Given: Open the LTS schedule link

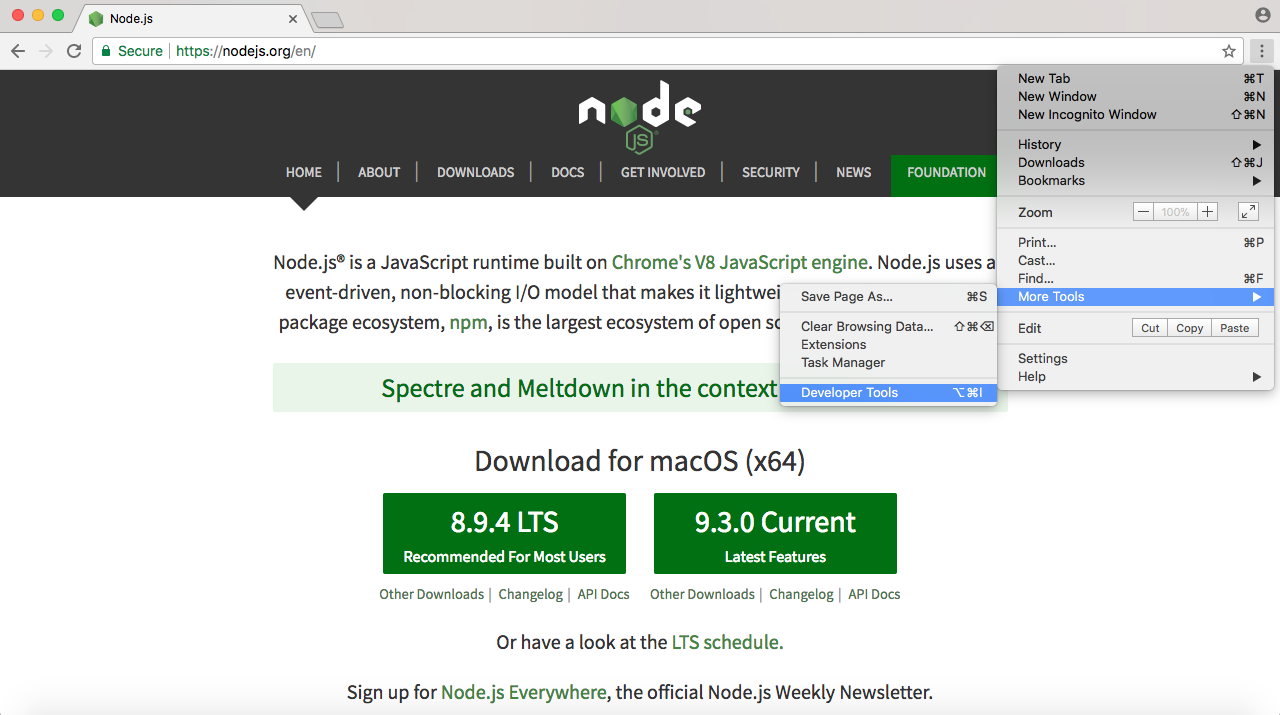Looking at the screenshot, I should click(727, 642).
